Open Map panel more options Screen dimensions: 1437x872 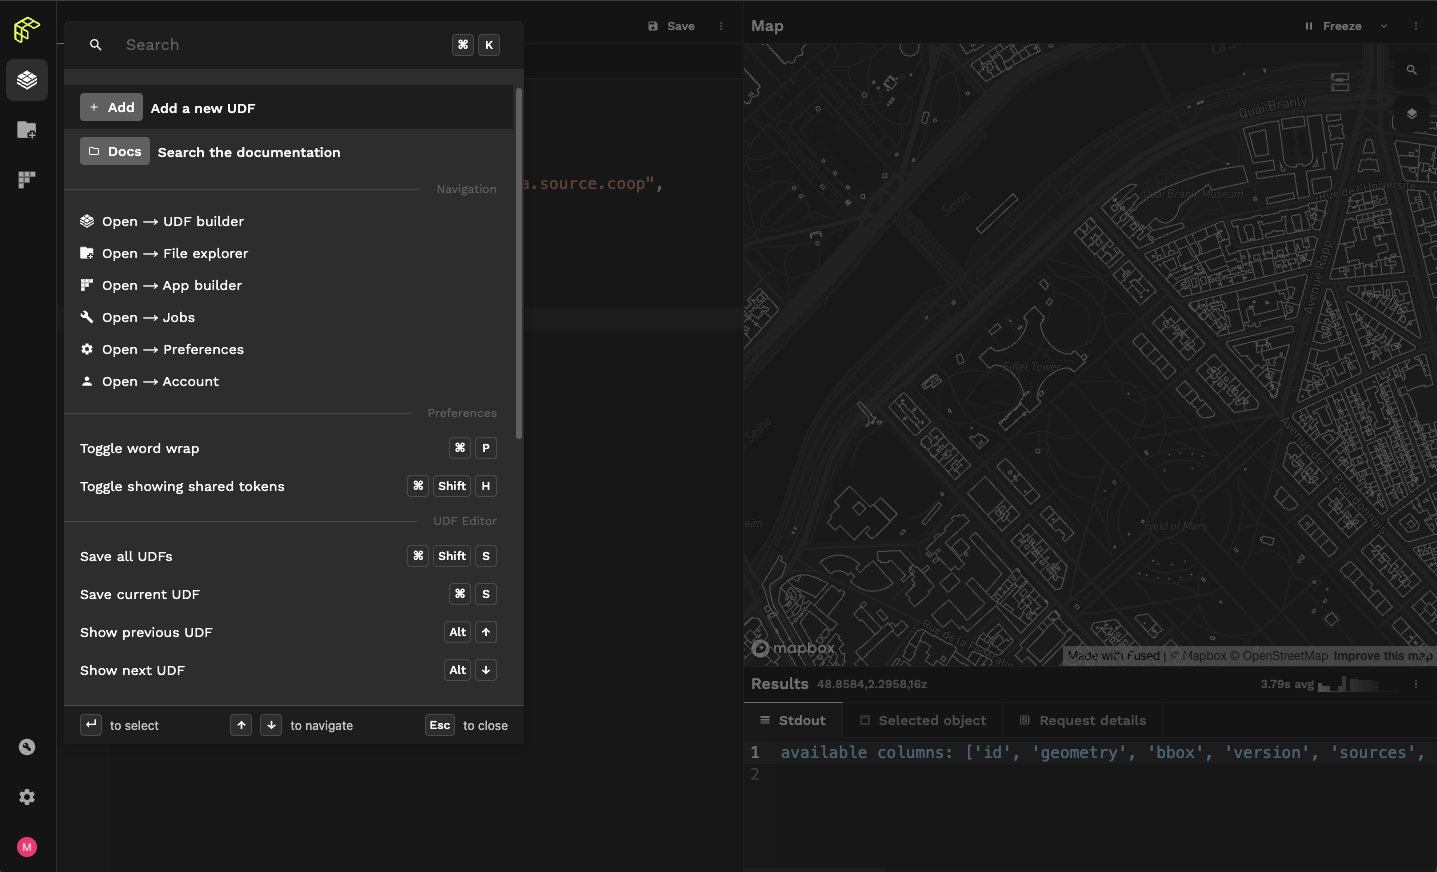1416,26
